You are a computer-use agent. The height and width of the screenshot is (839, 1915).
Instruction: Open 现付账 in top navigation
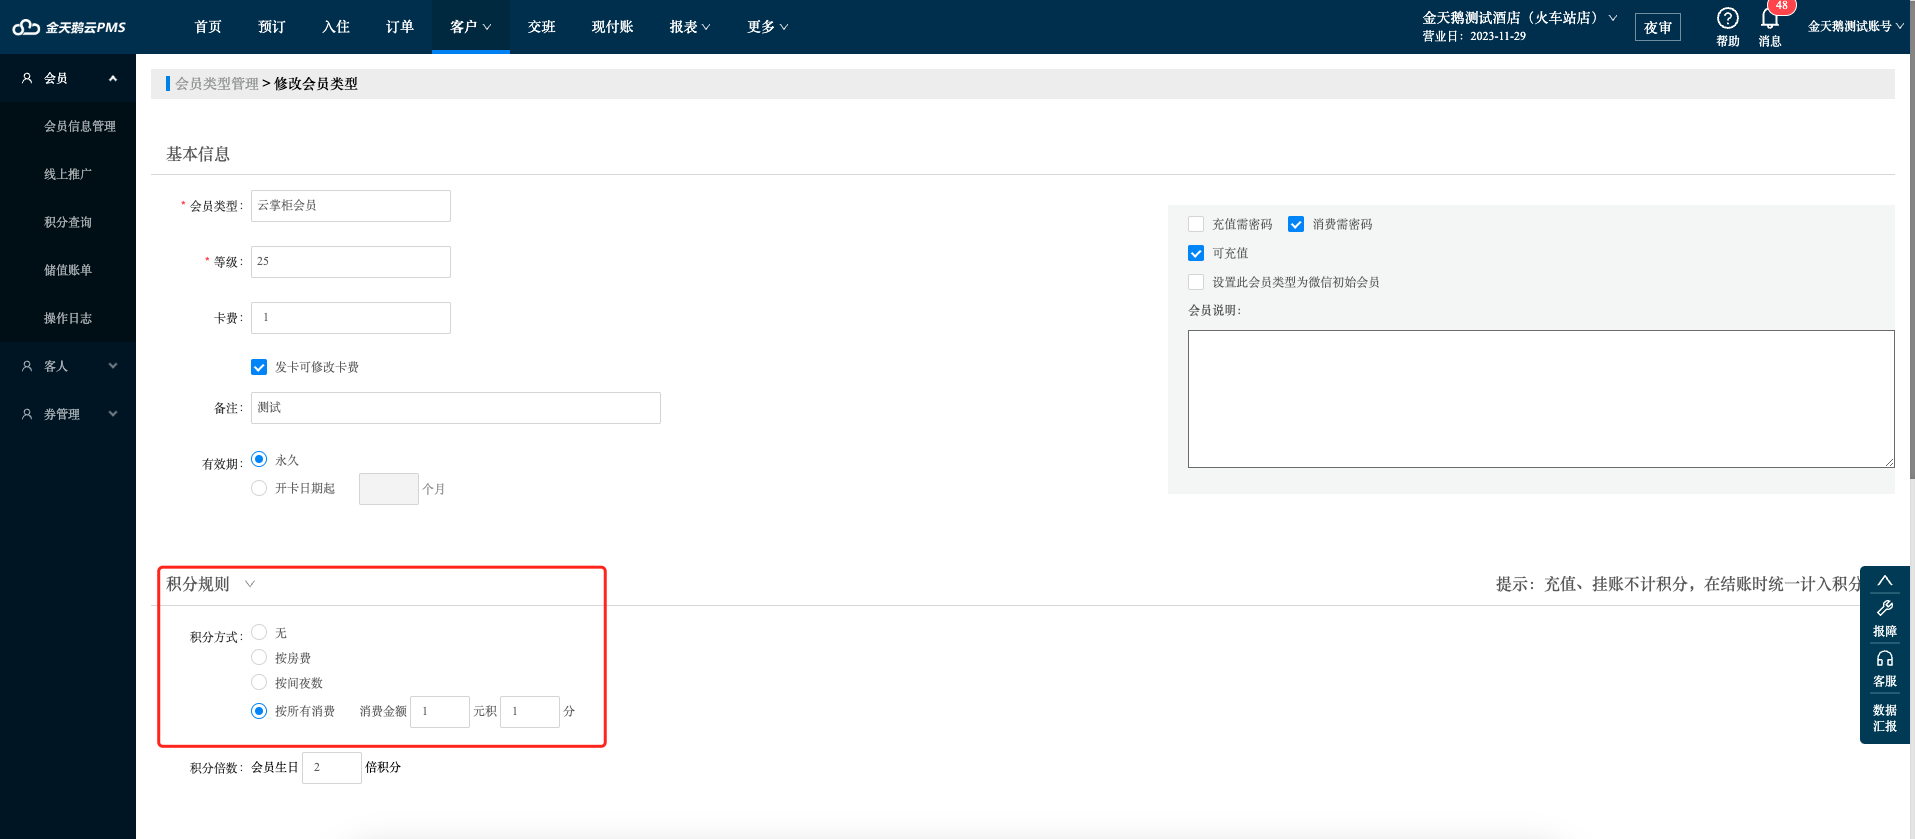[x=612, y=27]
